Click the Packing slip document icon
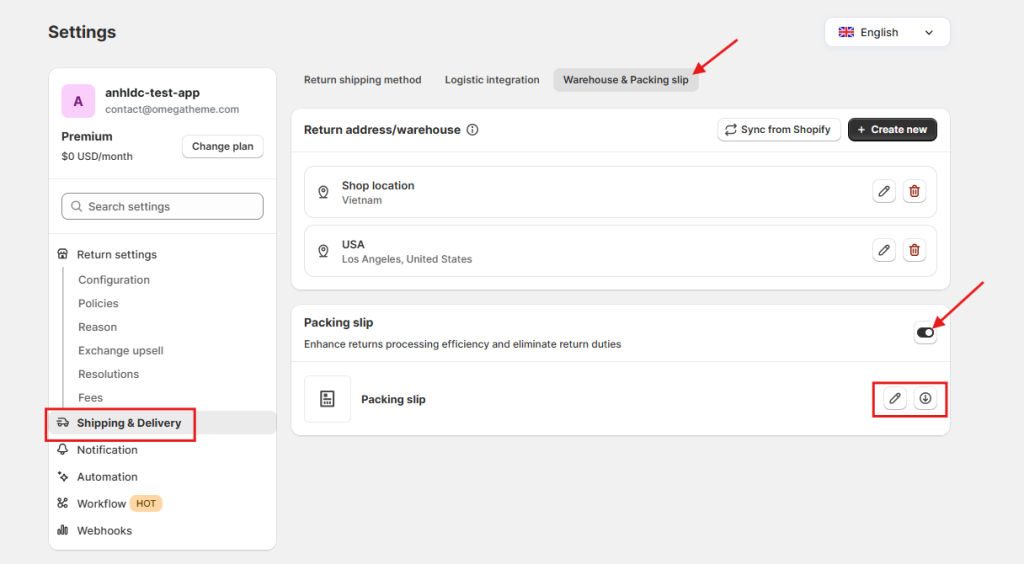 (327, 399)
